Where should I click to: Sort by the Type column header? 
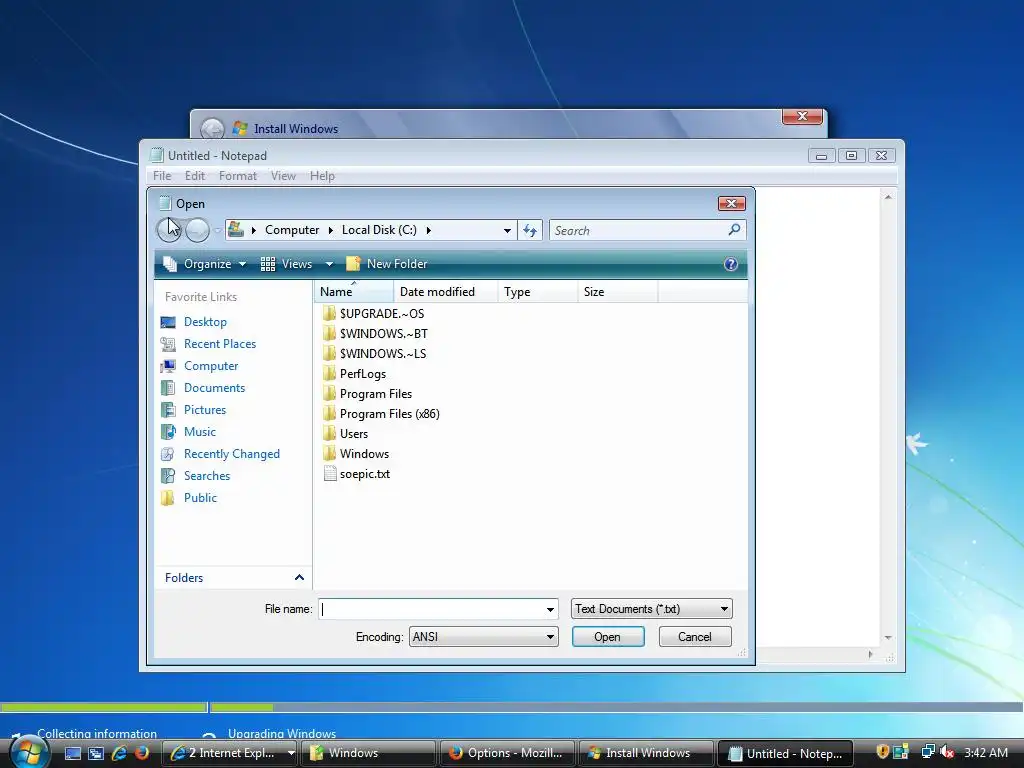[538, 292]
